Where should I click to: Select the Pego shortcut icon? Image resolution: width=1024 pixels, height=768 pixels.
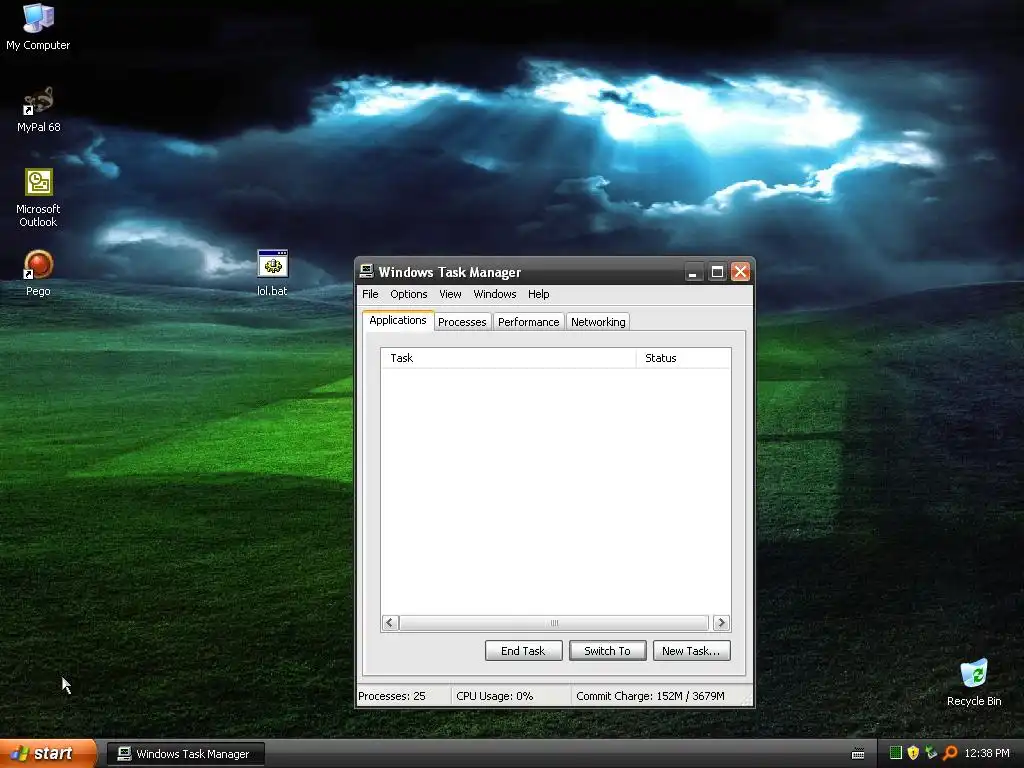point(38,273)
